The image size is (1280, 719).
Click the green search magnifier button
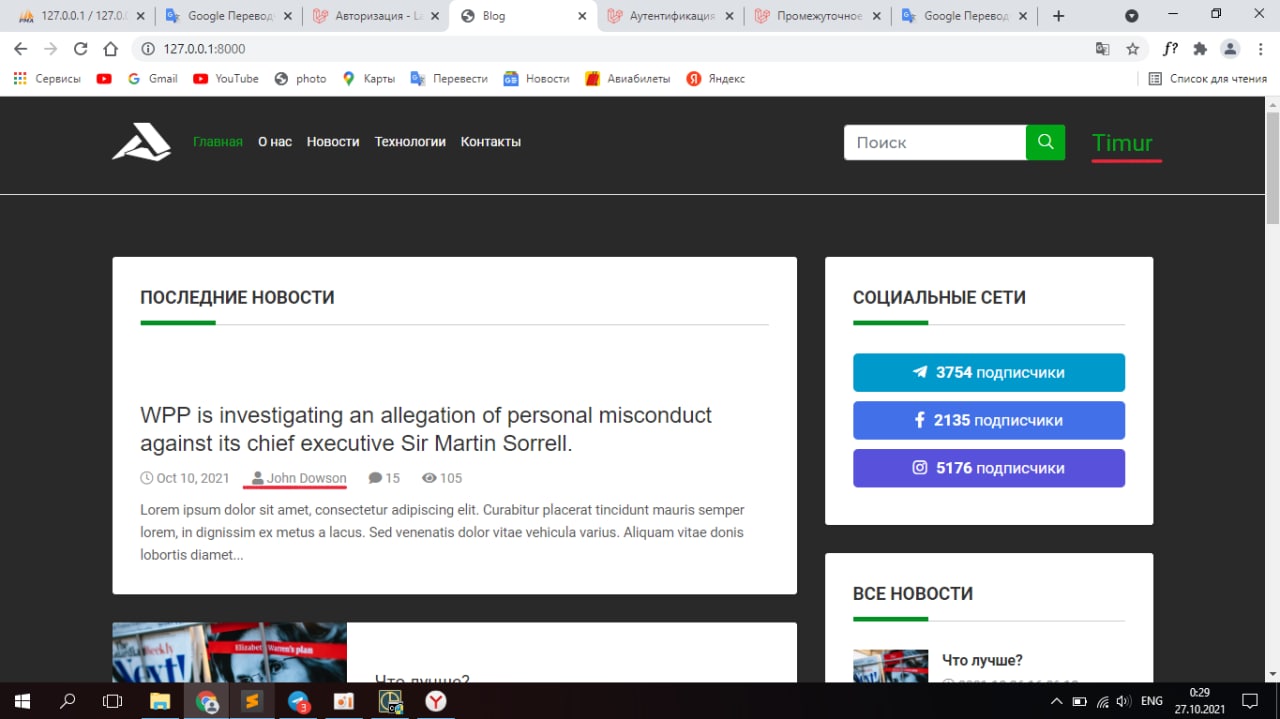(x=1045, y=142)
